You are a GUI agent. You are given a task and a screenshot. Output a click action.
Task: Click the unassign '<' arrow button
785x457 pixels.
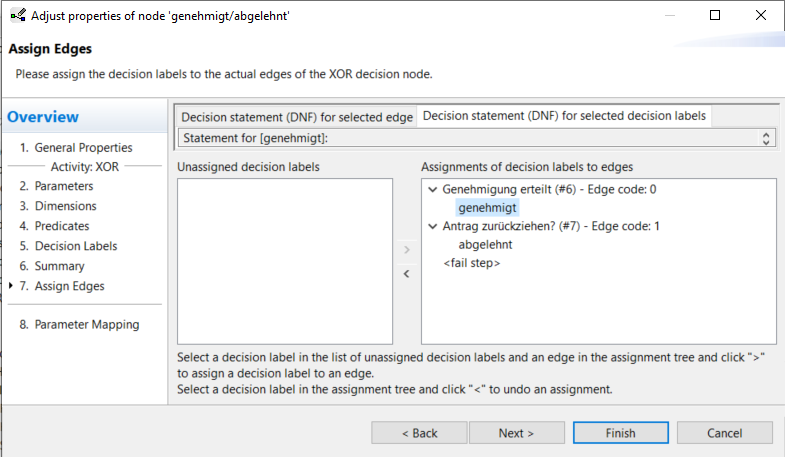coord(407,274)
